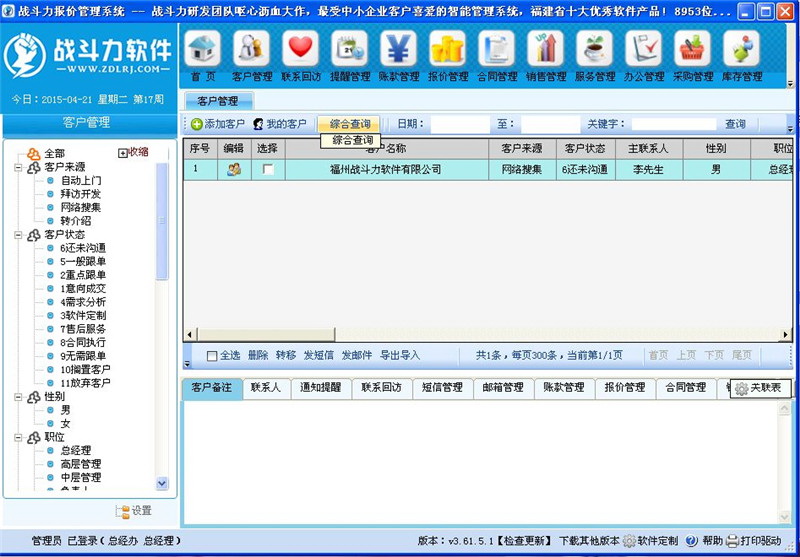Click the 添加客户 green plus button
800x557 pixels.
[x=218, y=124]
